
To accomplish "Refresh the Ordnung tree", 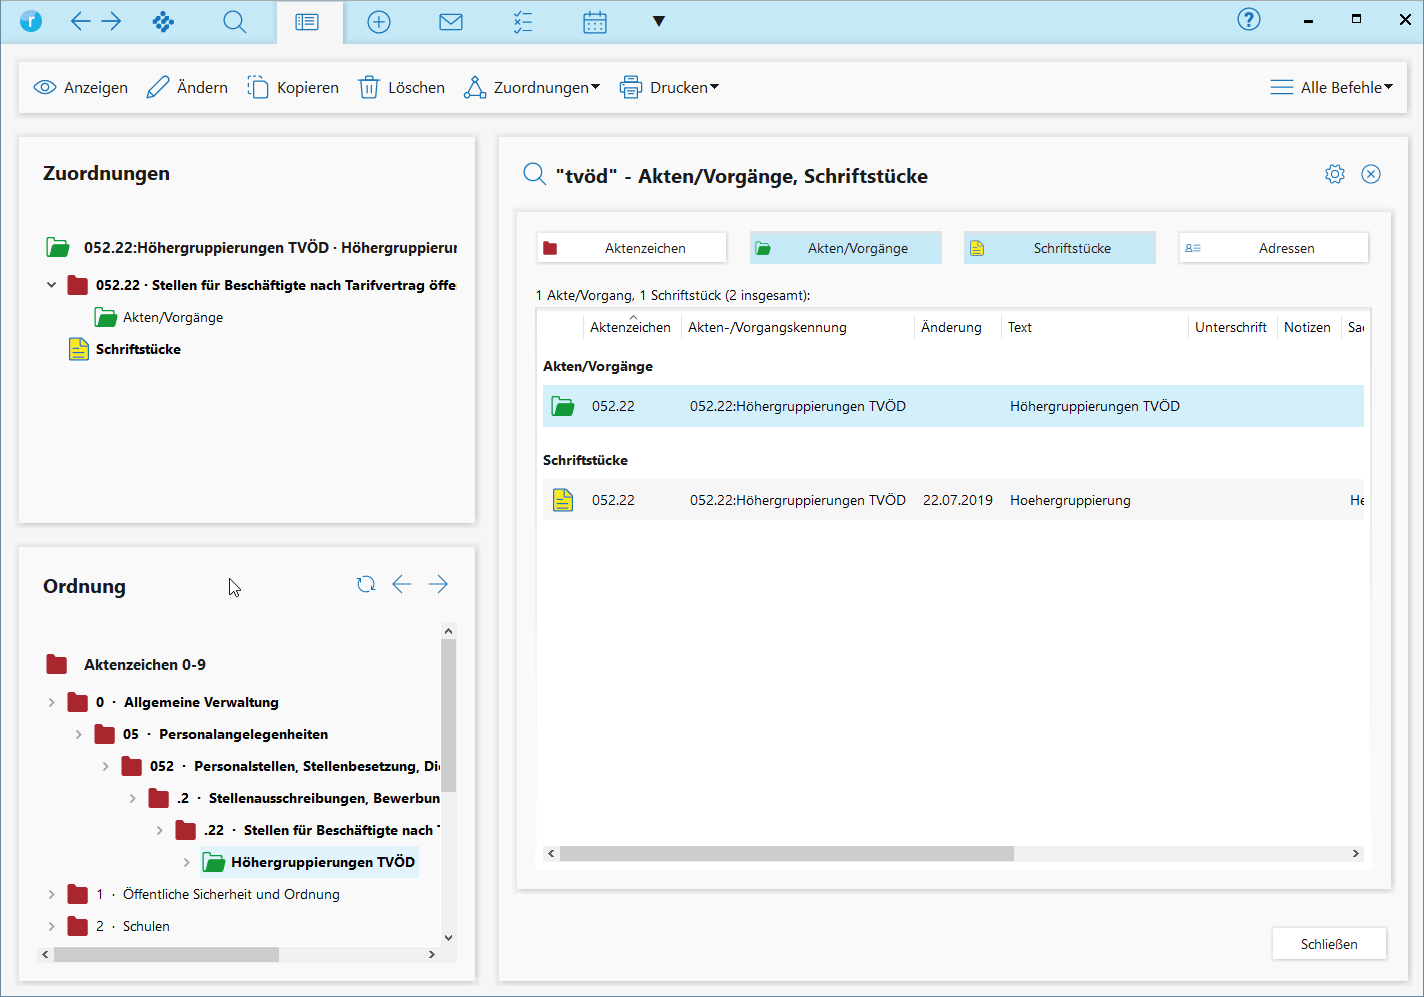I will tap(366, 584).
